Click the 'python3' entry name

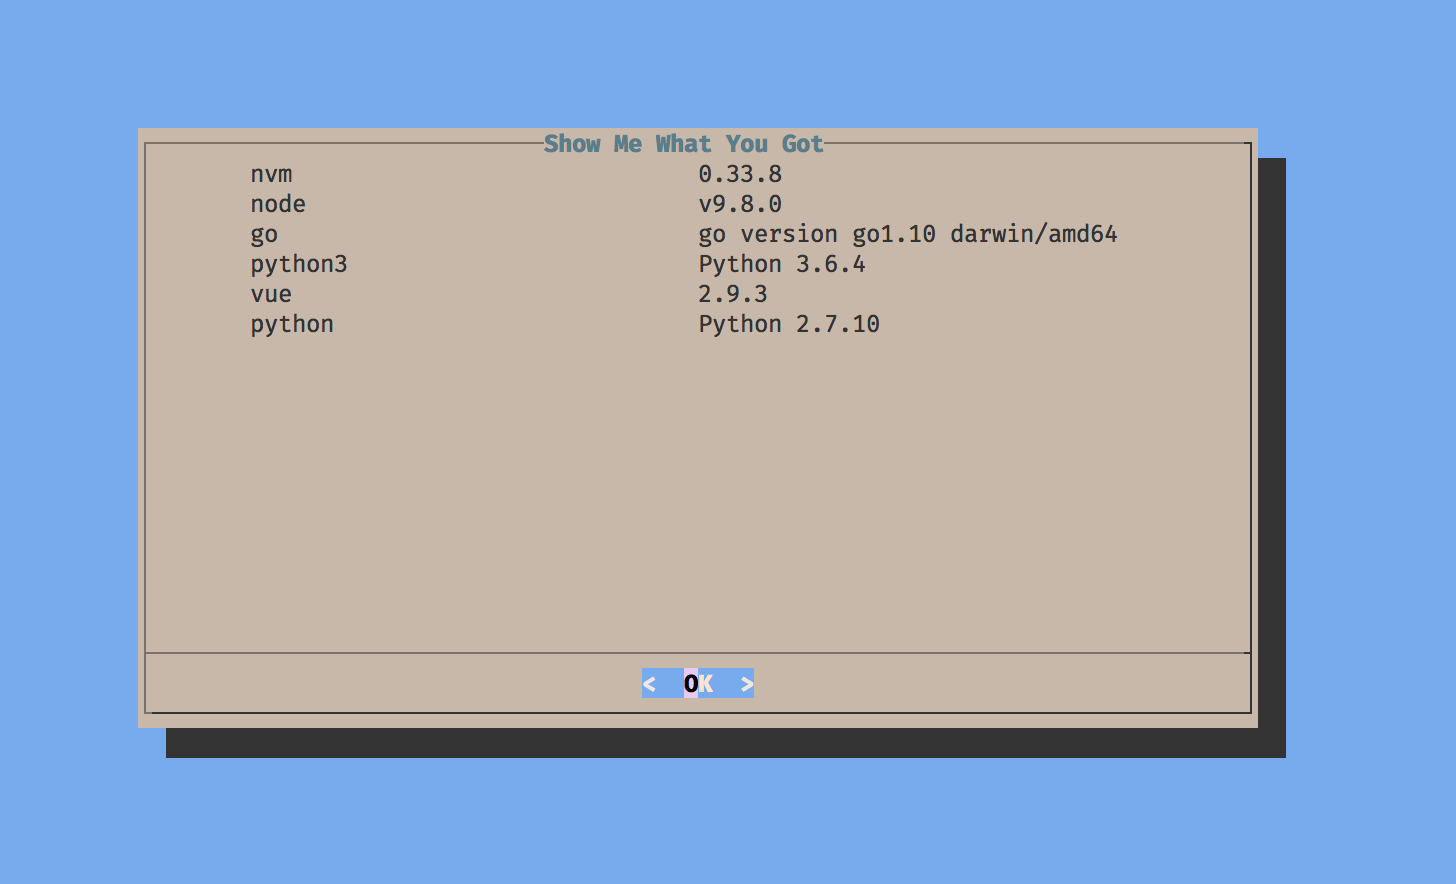(299, 265)
